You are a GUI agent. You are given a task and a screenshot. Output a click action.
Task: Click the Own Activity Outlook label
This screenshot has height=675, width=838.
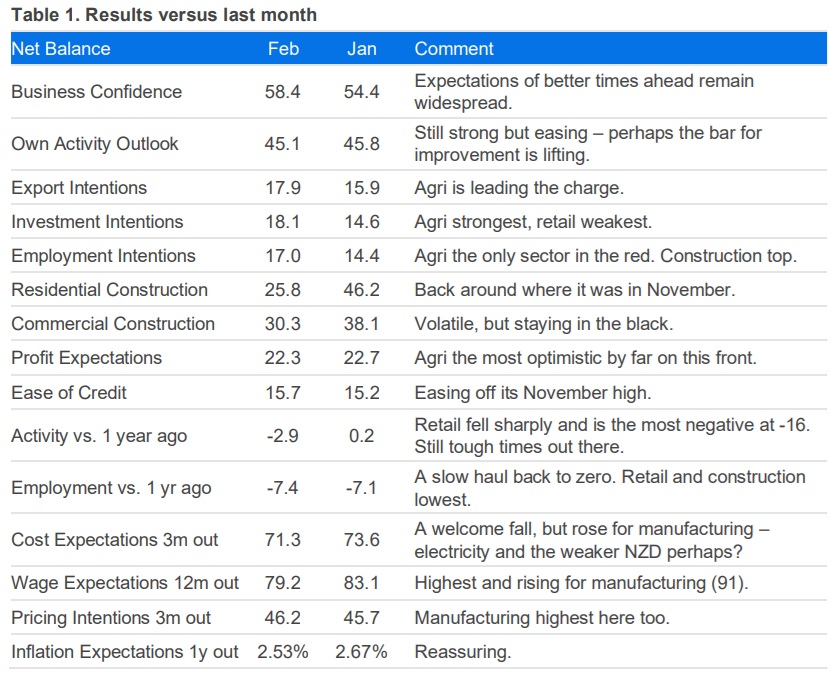click(x=95, y=144)
